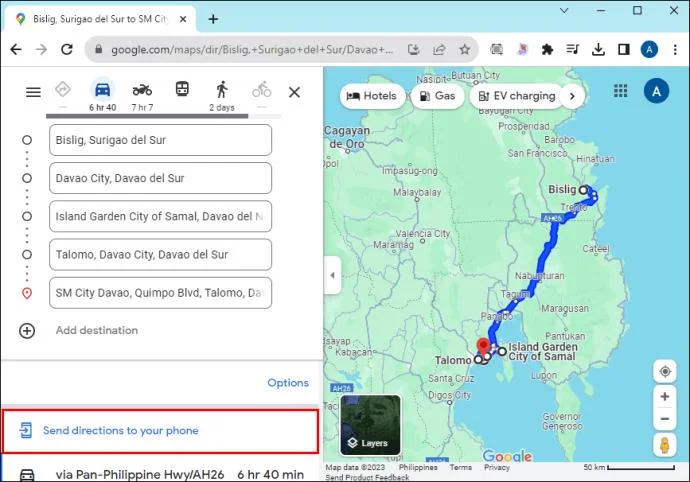
Task: Click the Bislig waypoint marker on map
Action: (x=583, y=190)
